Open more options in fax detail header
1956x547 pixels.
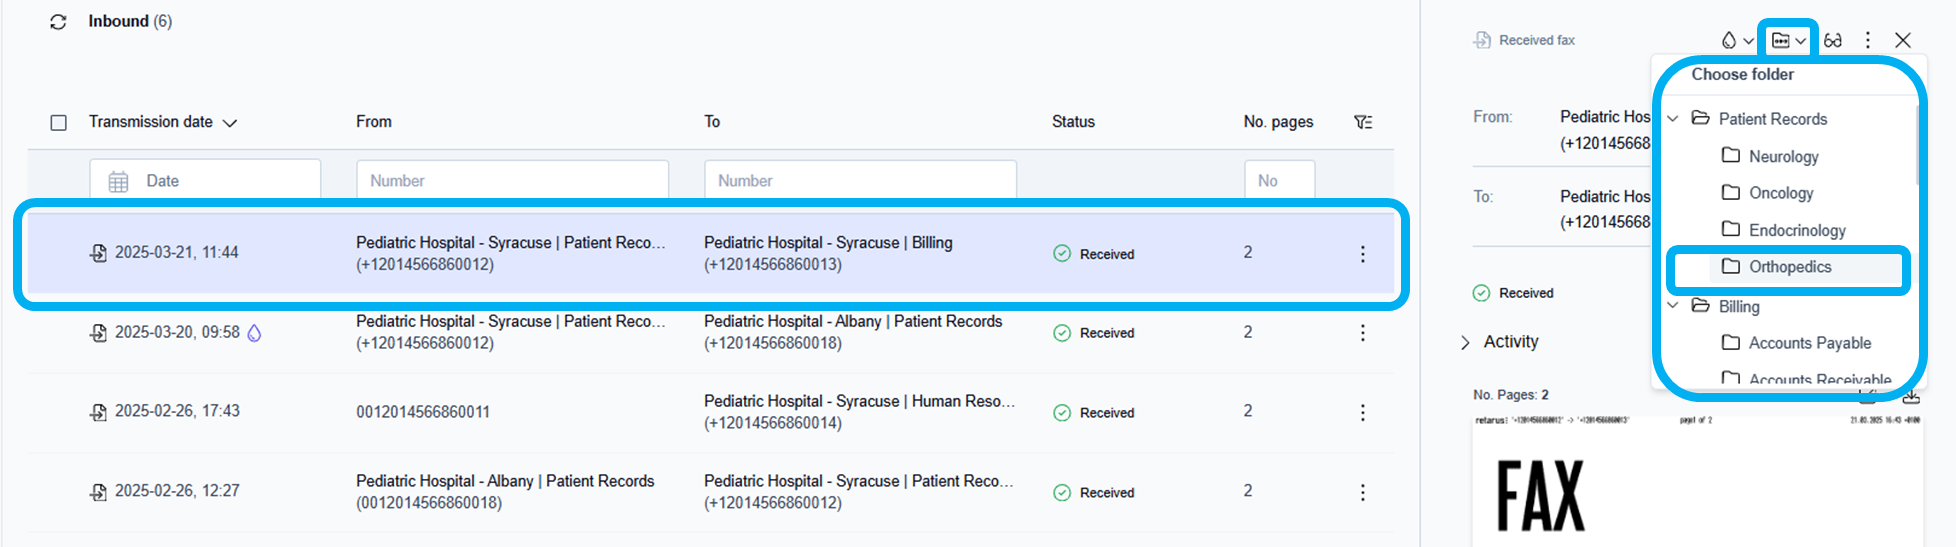tap(1867, 41)
